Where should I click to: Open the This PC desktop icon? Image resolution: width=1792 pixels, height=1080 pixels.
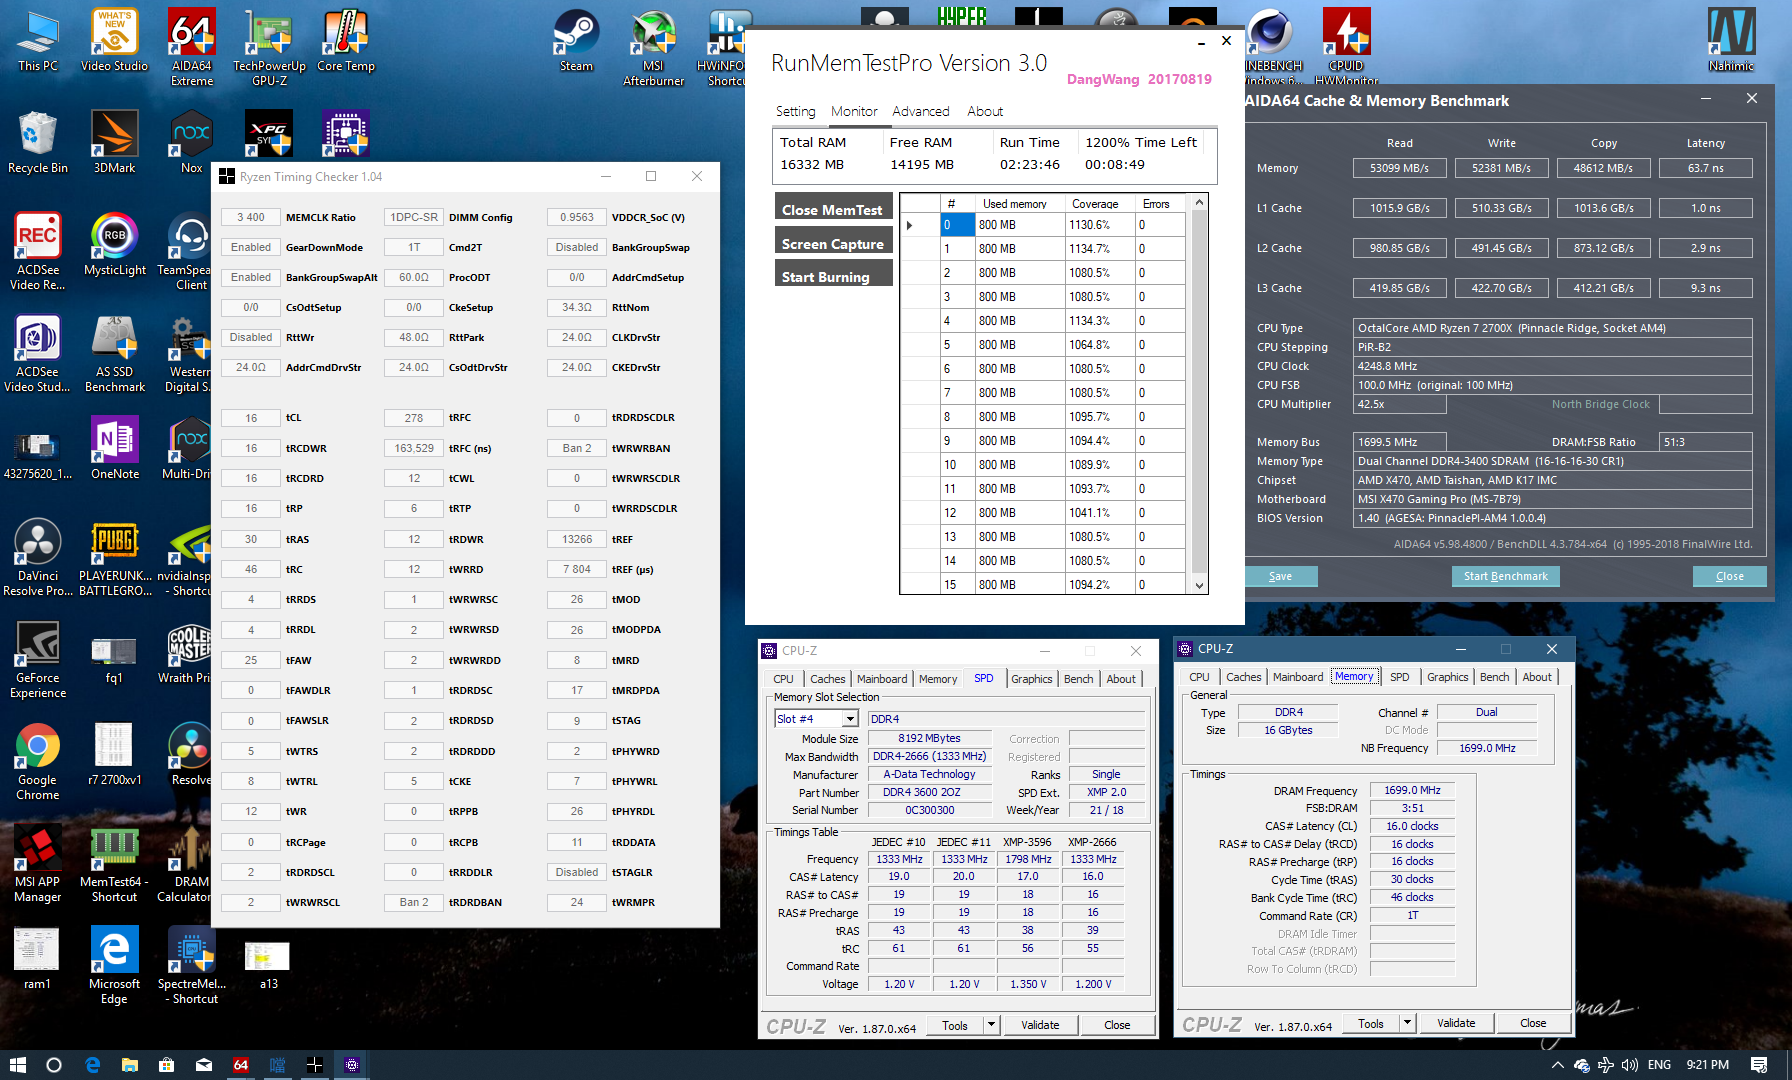(38, 41)
